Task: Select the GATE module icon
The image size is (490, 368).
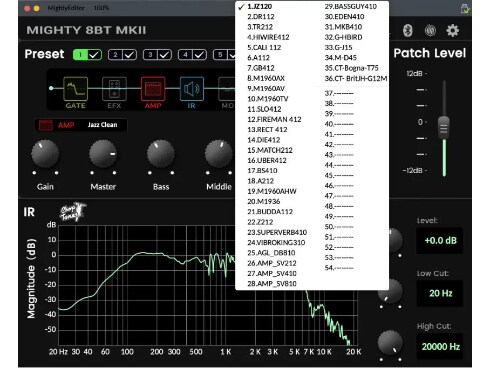Action: pos(76,89)
